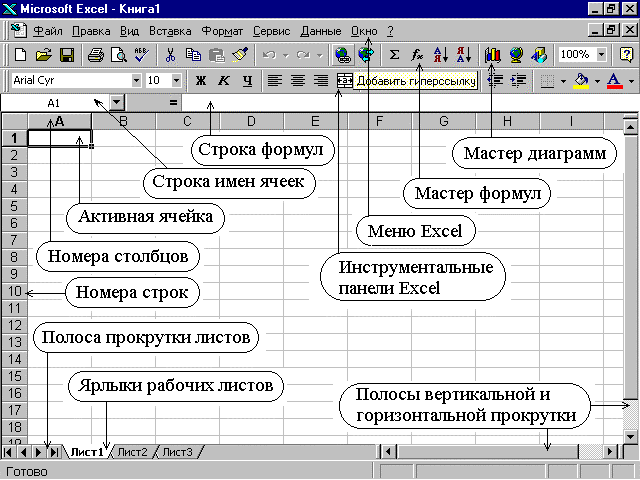
Task: Select the Лист1 sheet tab
Action: click(87, 452)
